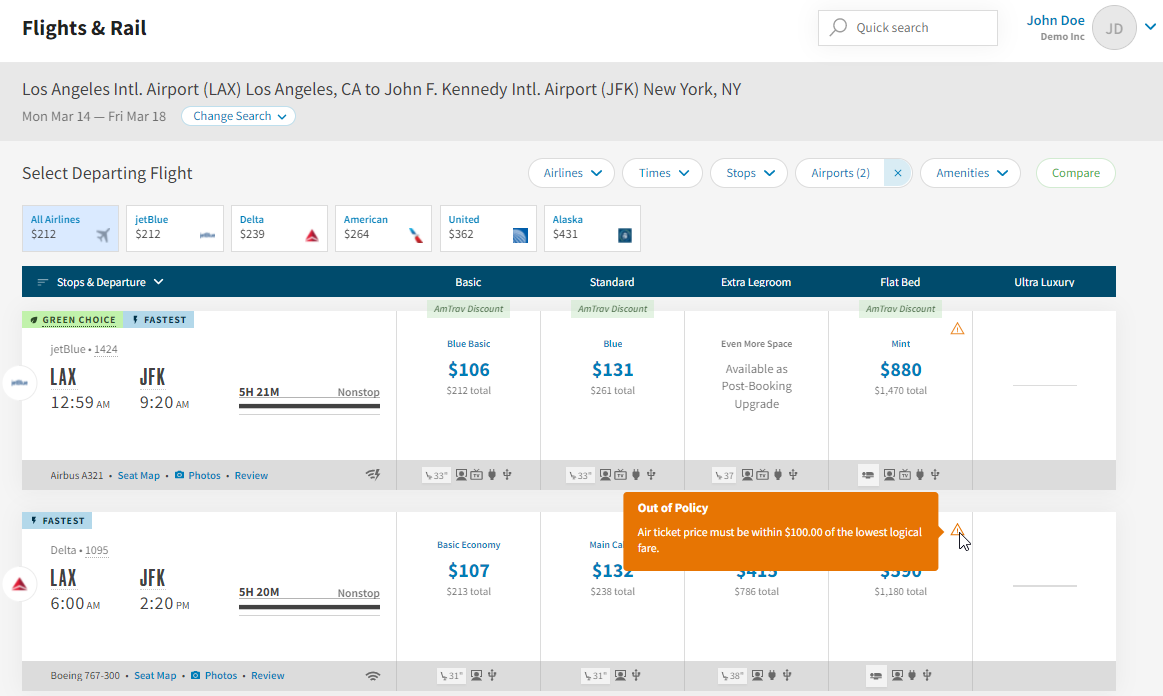Click the Quick search magnifier icon

tap(838, 27)
